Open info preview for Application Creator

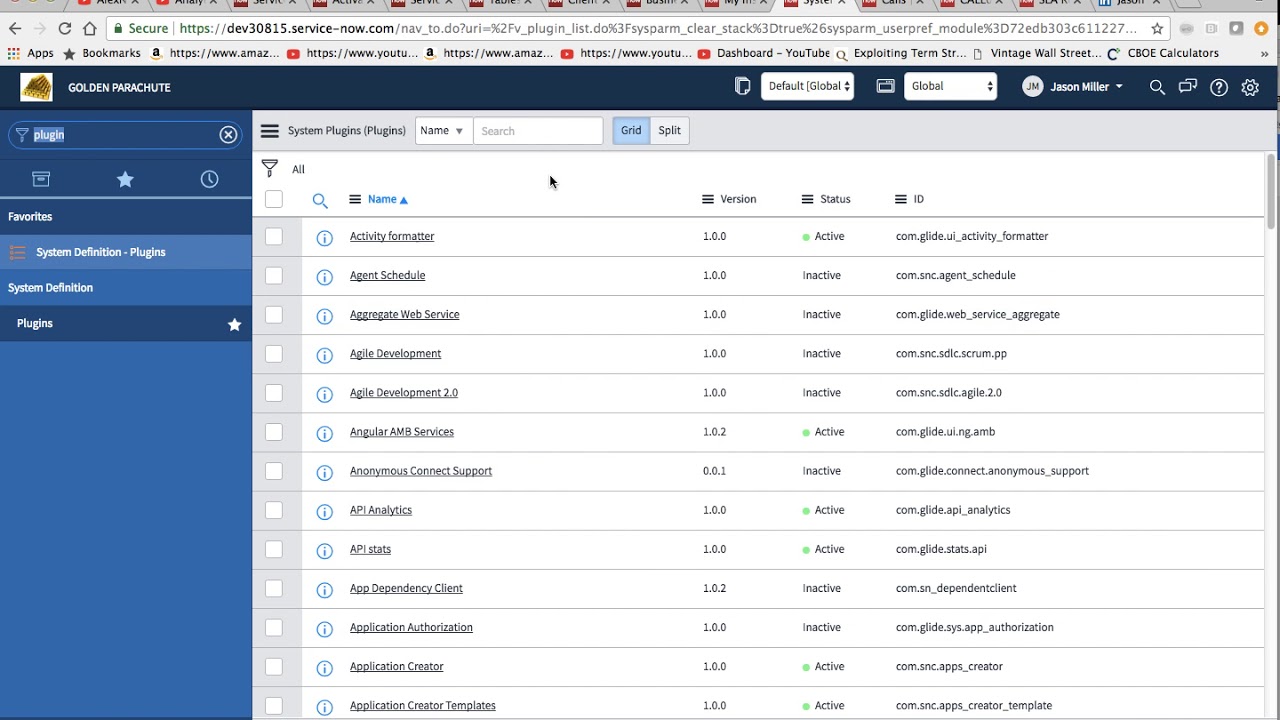tap(324, 668)
